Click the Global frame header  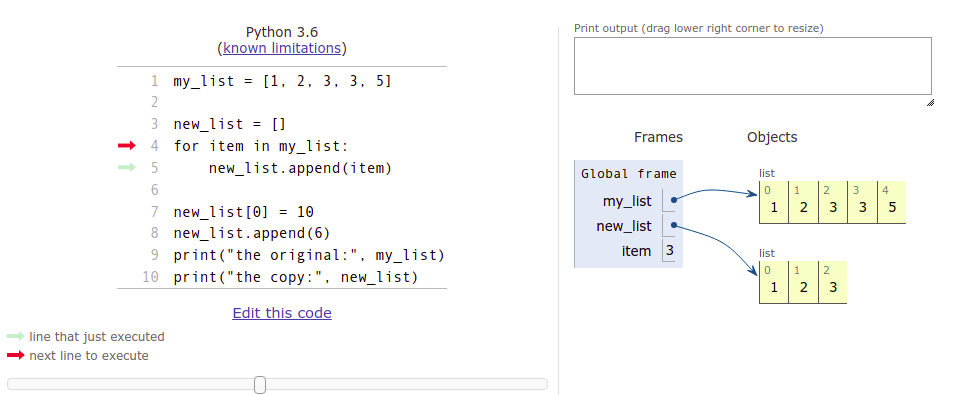[628, 174]
